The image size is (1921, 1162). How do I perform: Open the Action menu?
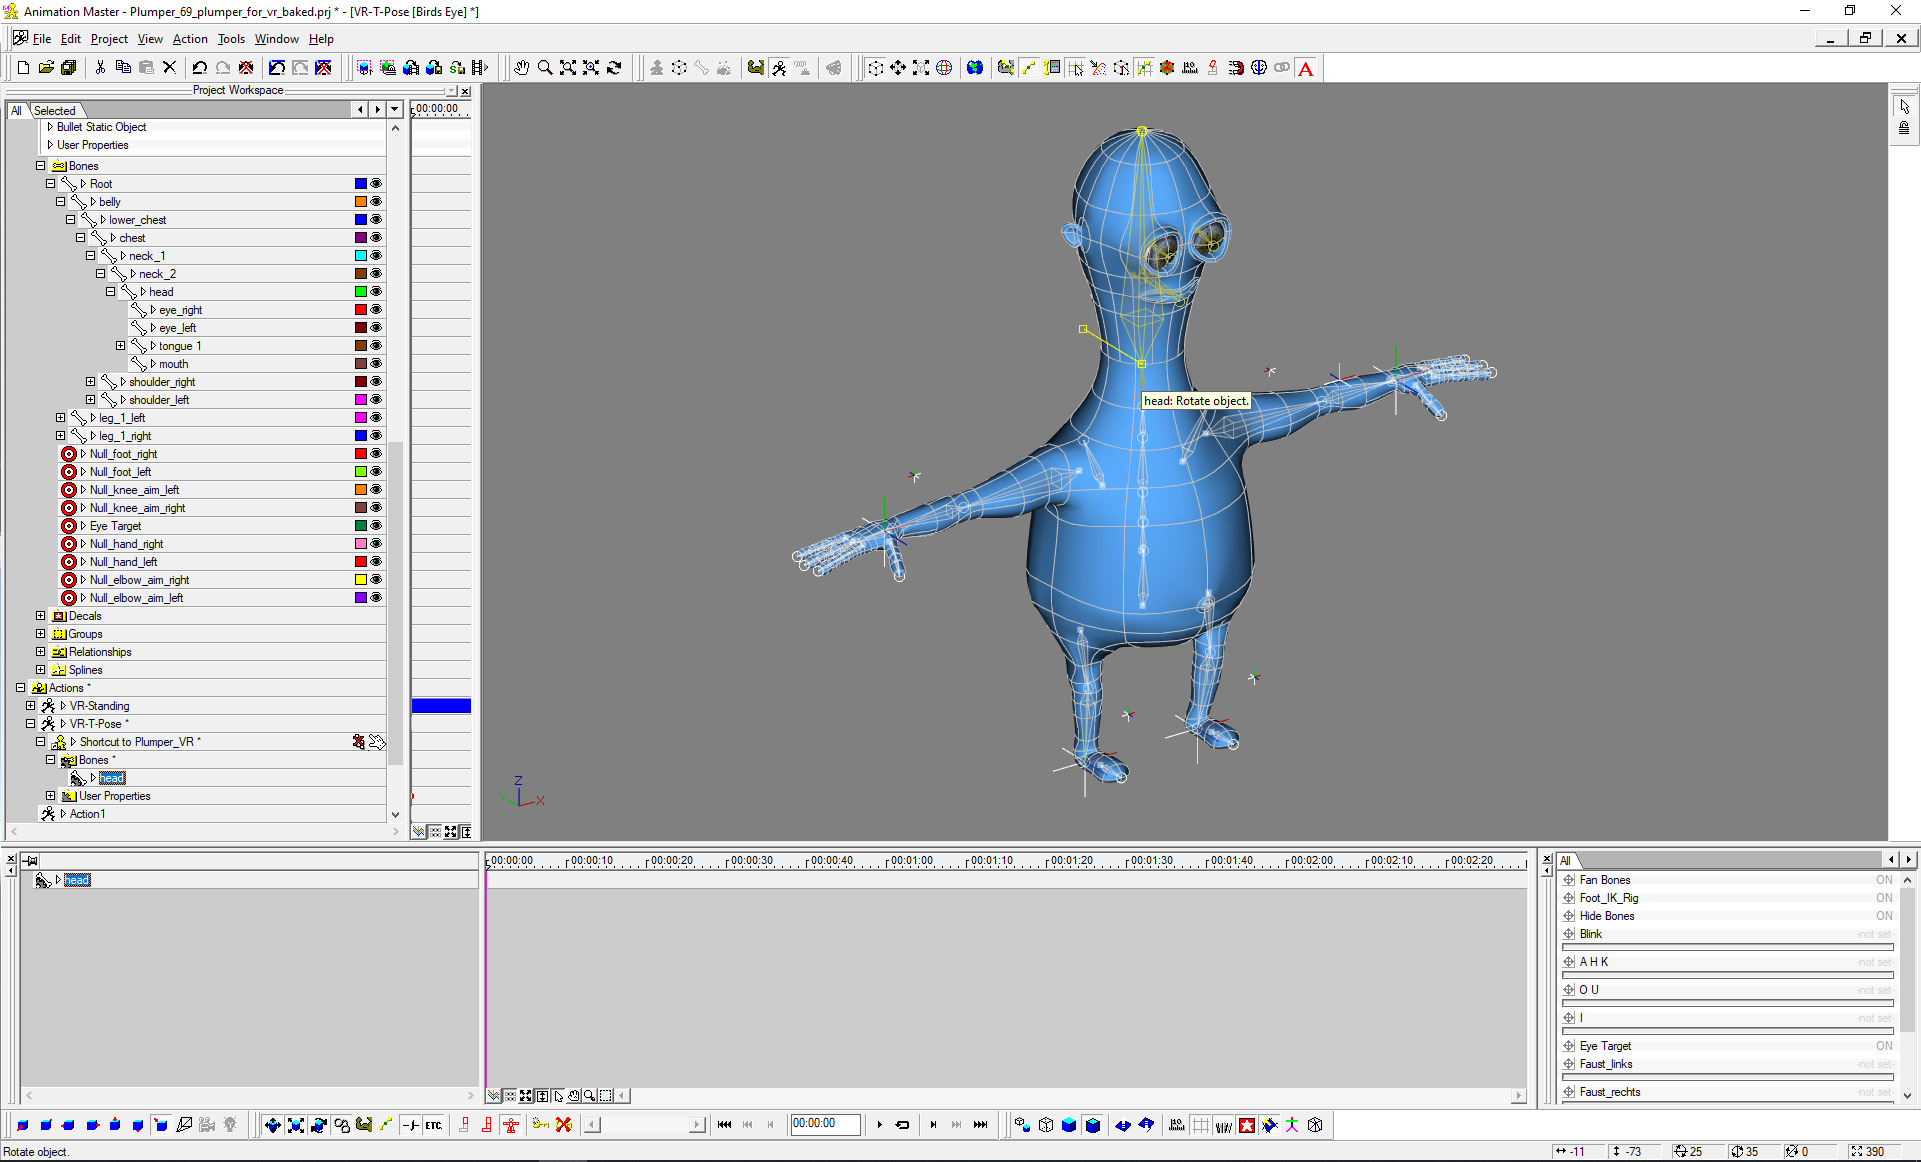coord(190,39)
